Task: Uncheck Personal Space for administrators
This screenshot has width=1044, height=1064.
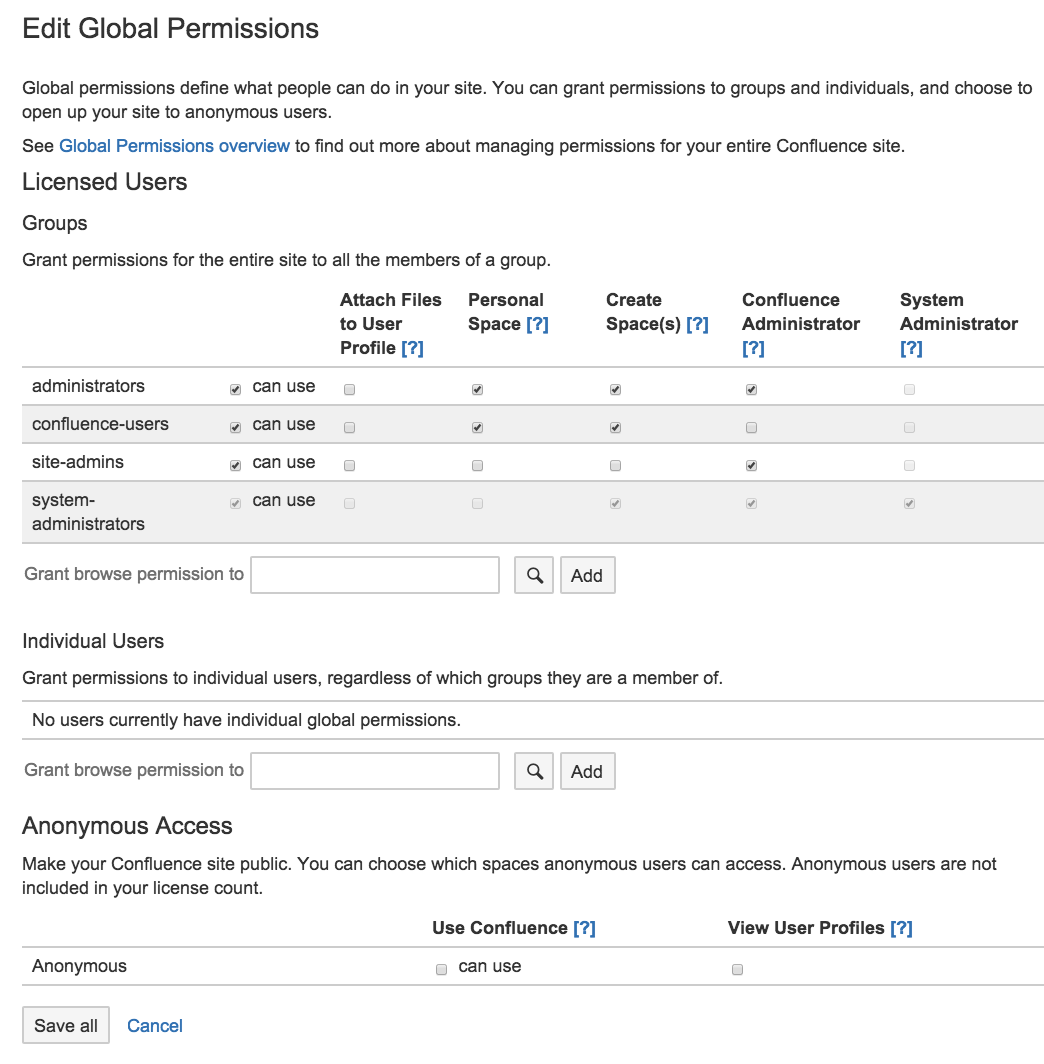Action: (x=478, y=390)
